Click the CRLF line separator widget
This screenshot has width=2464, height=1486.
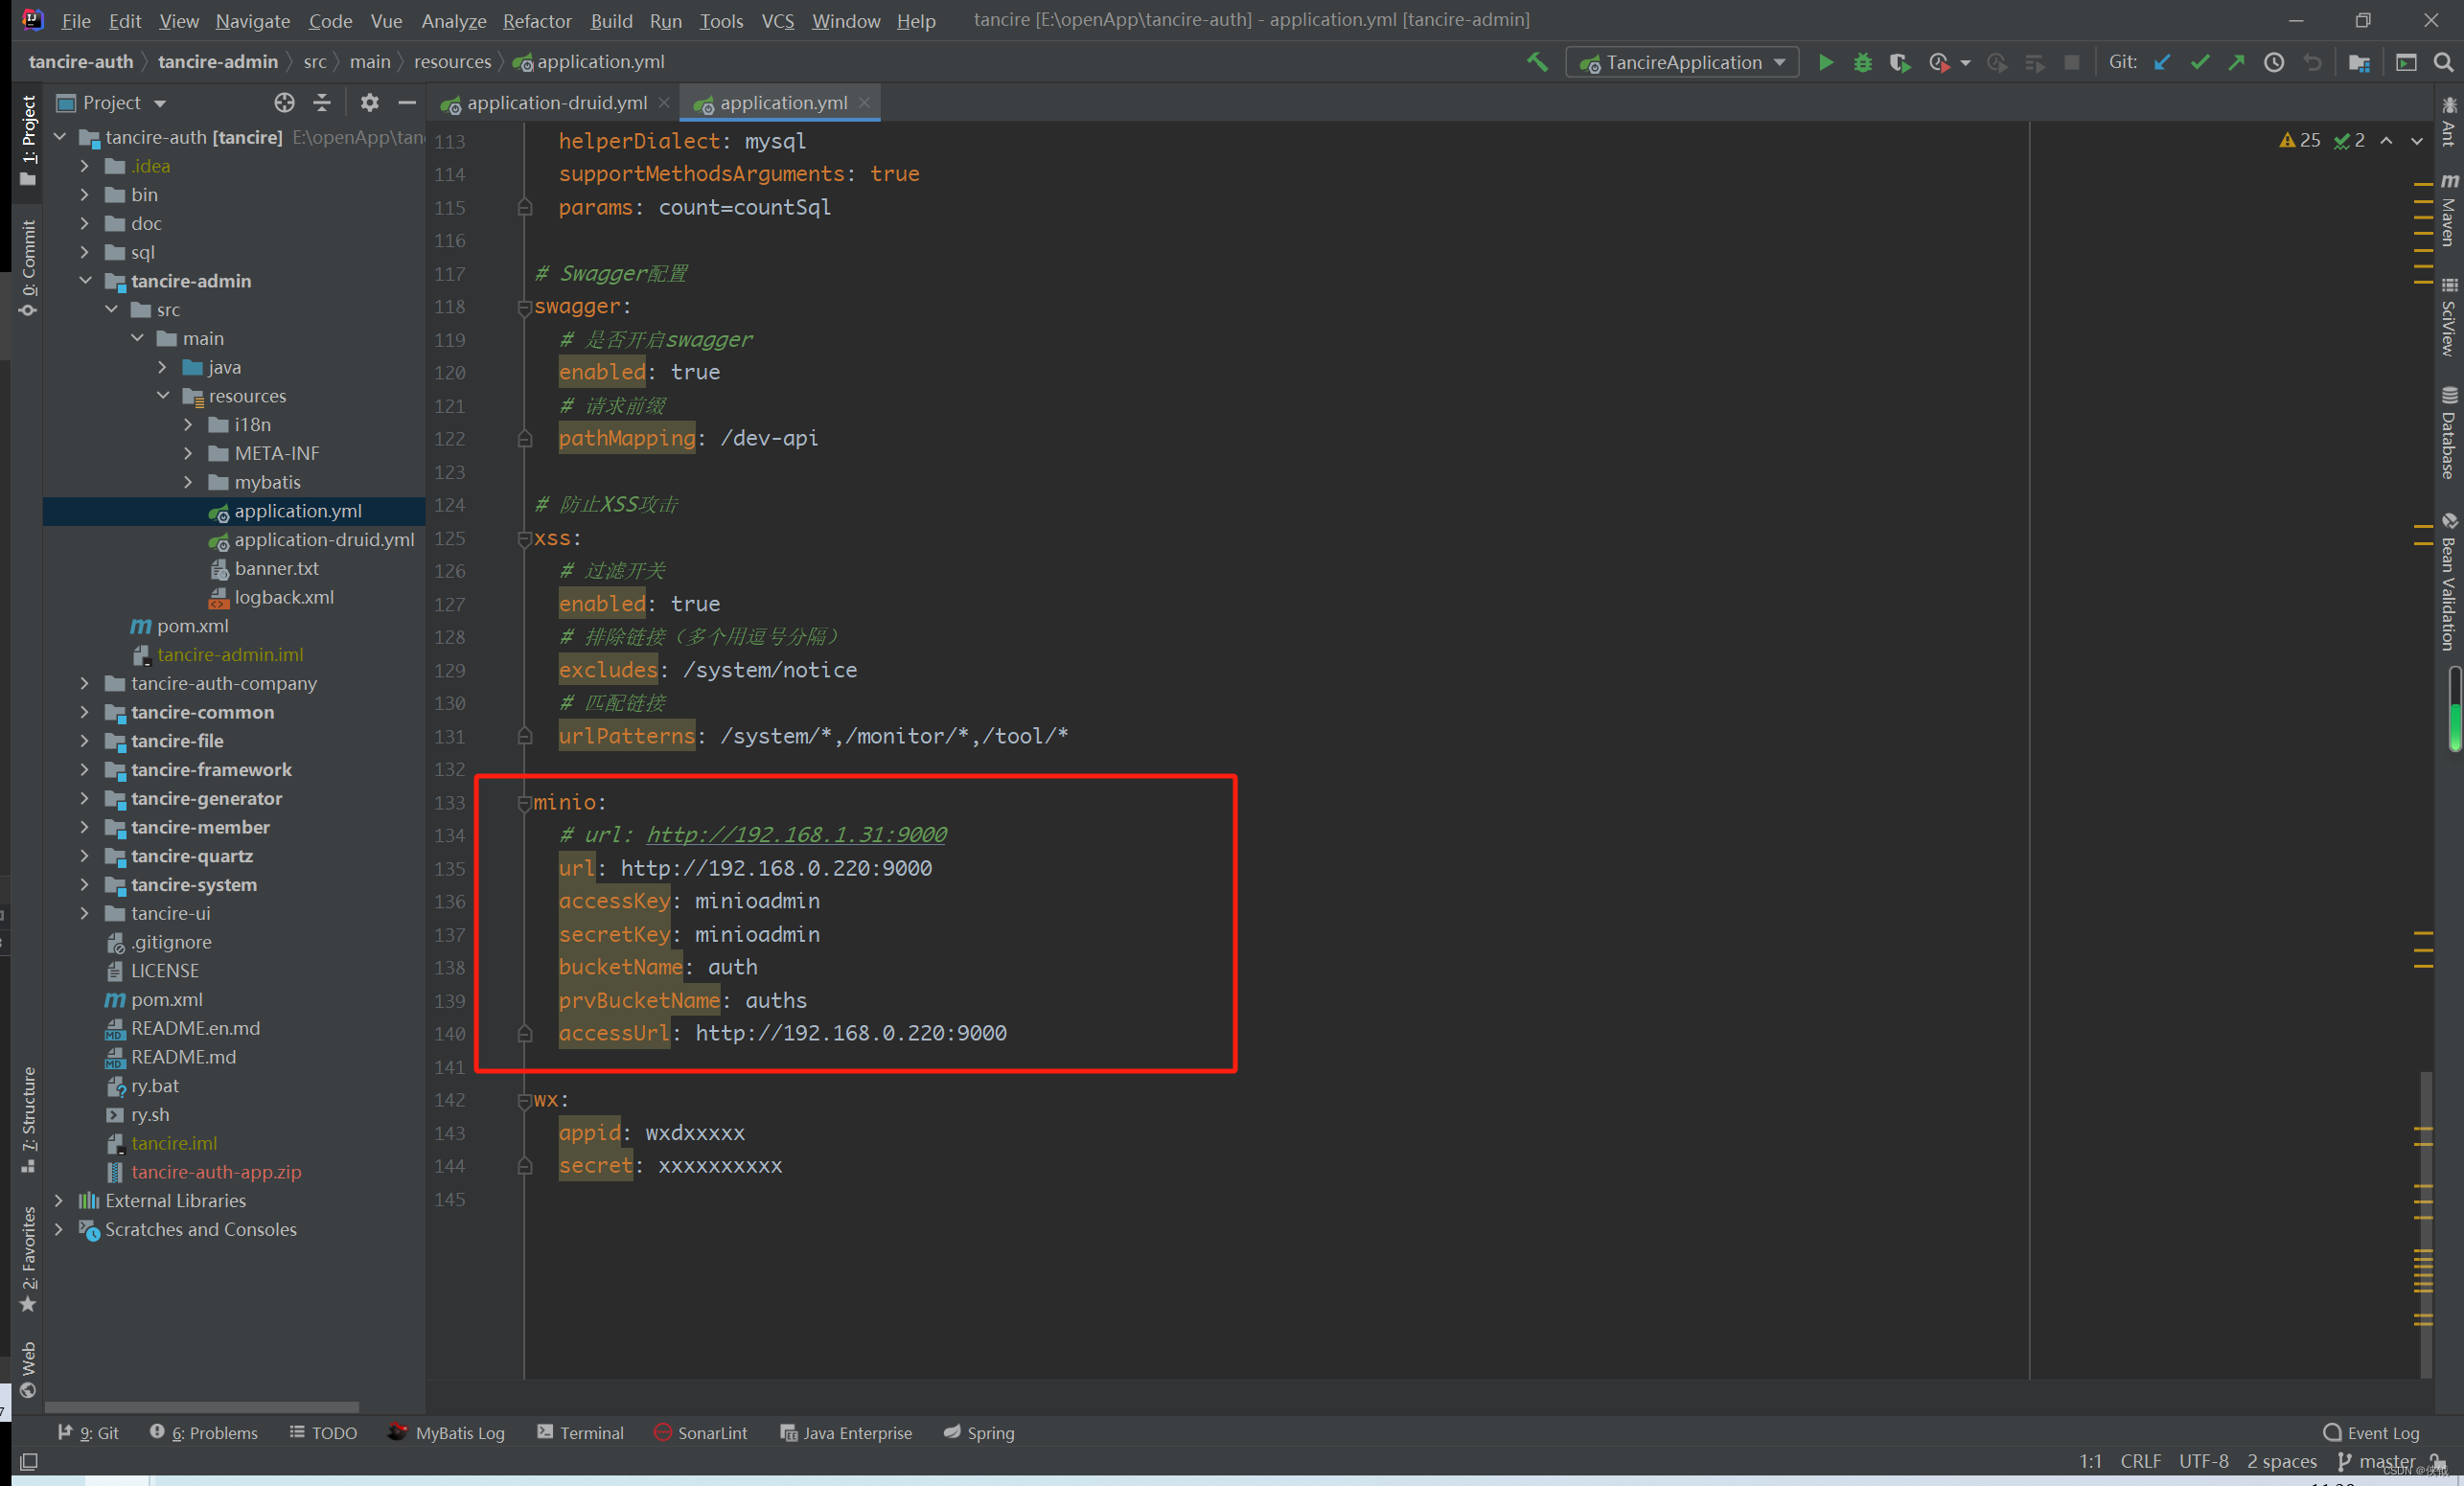click(2140, 1461)
